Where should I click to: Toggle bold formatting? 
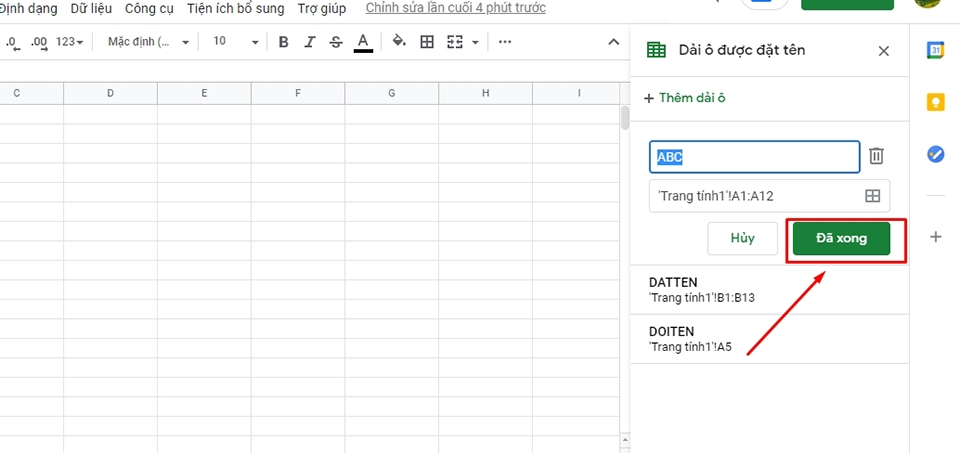283,42
